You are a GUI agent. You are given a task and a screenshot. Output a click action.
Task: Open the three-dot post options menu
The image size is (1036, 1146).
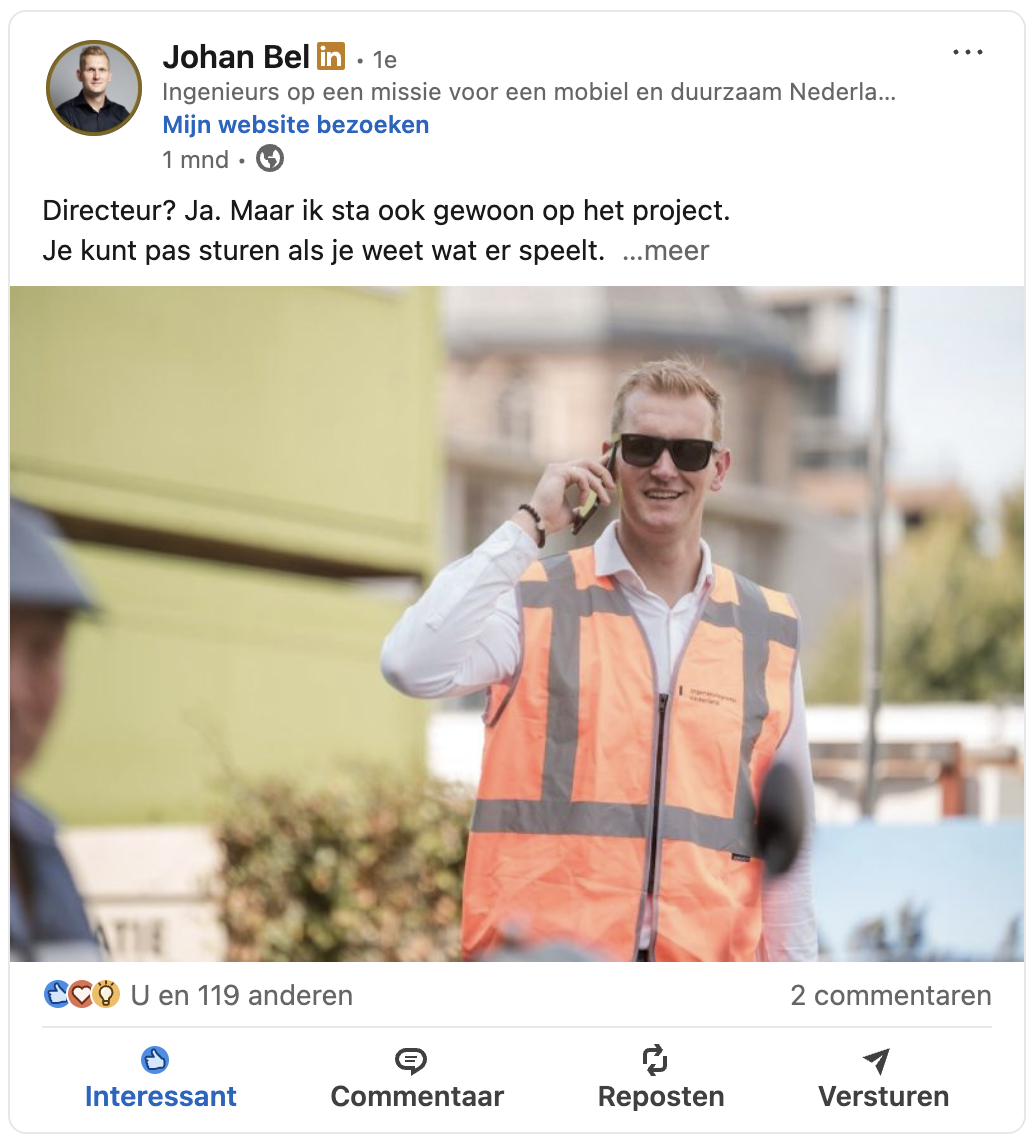967,53
